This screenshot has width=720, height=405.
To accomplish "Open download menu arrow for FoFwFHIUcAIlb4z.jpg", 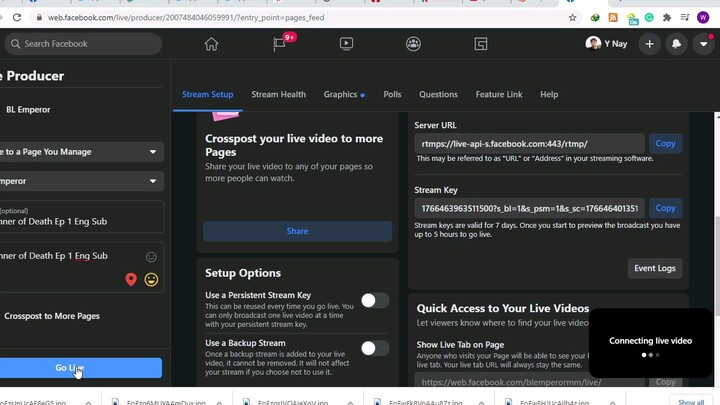I will click(612, 403).
